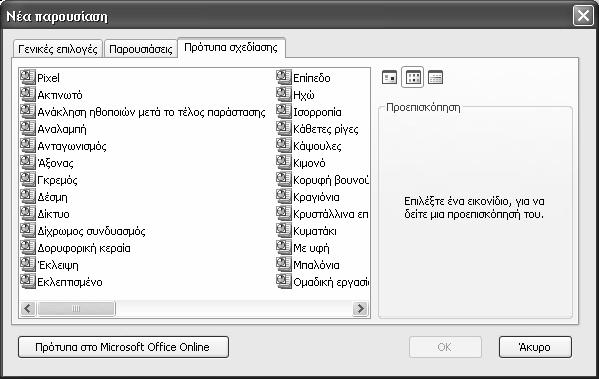Screen dimensions: 599x379
Task: Click the icon next to Αναλαμπή
Action: [x=28, y=128]
